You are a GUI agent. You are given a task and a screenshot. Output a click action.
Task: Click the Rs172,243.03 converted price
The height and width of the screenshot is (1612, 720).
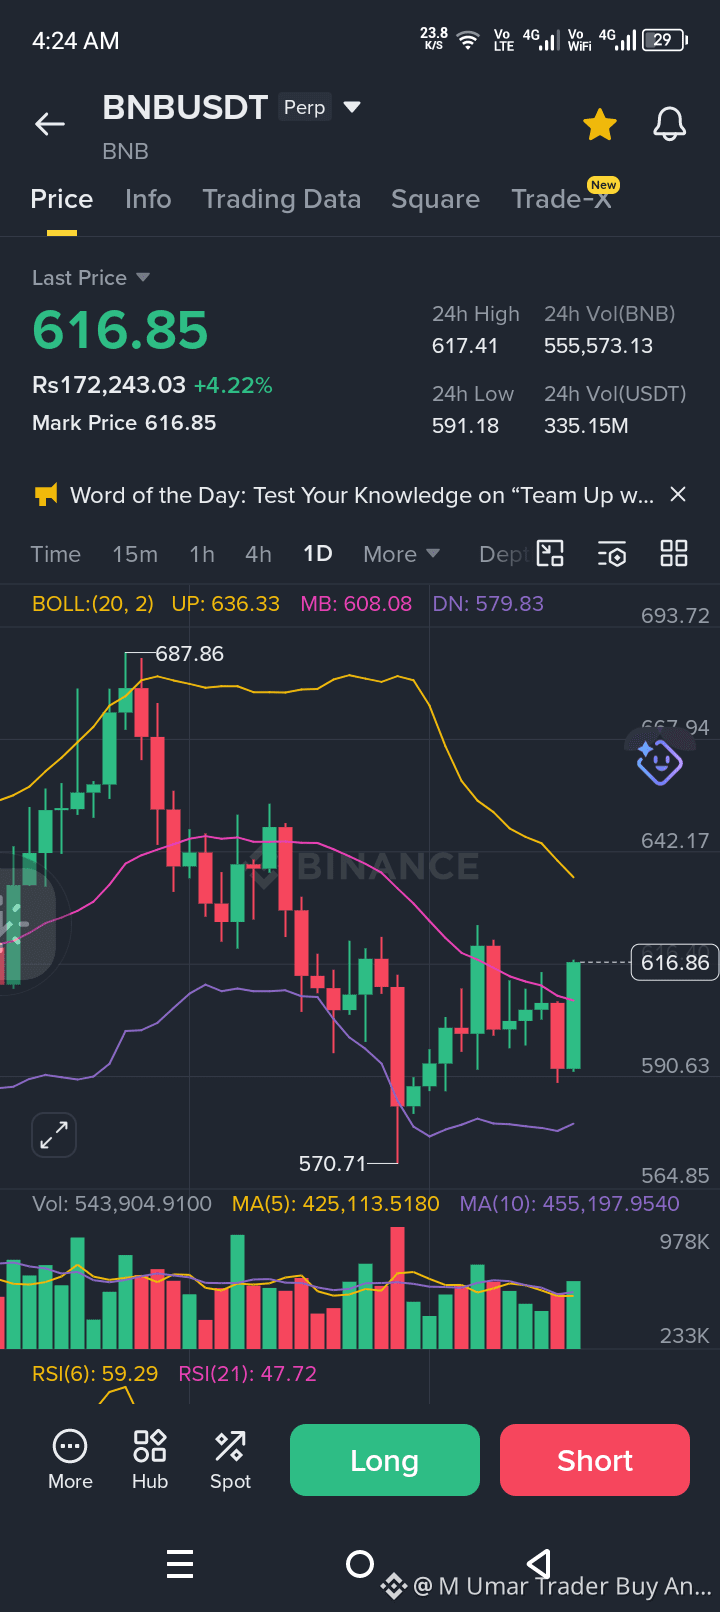click(x=109, y=385)
